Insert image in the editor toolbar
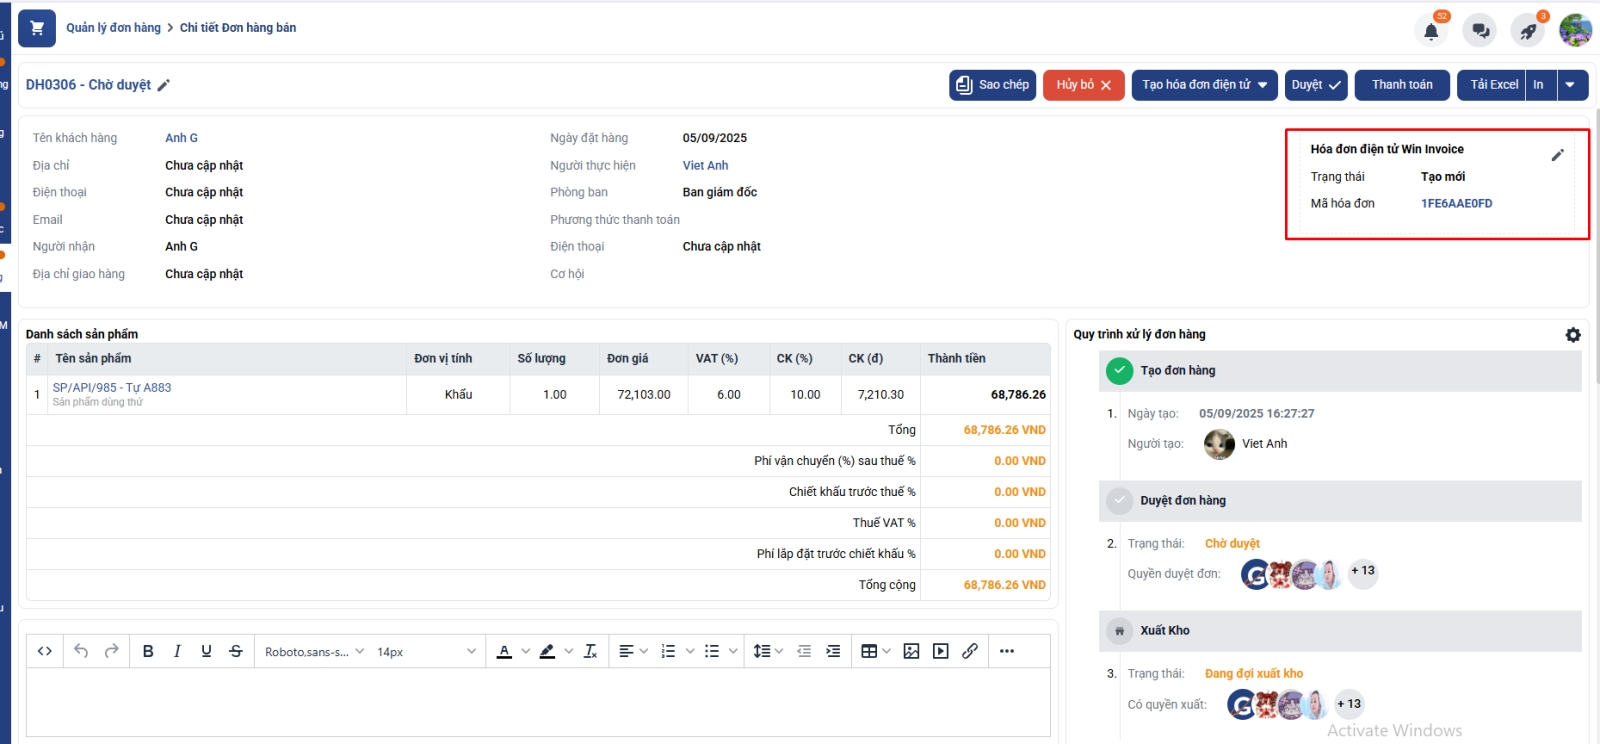 (911, 651)
